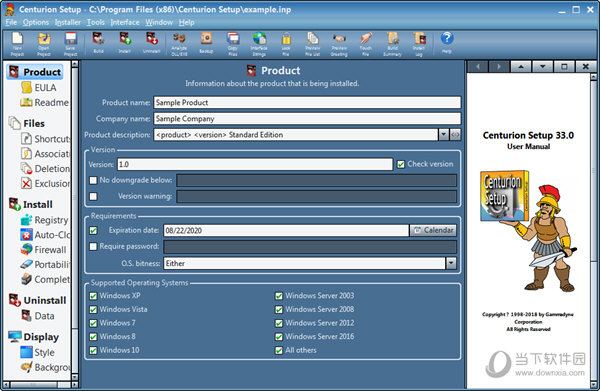600x391 pixels.
Task: Uncheck Windows Server 2003 support
Action: (x=279, y=296)
